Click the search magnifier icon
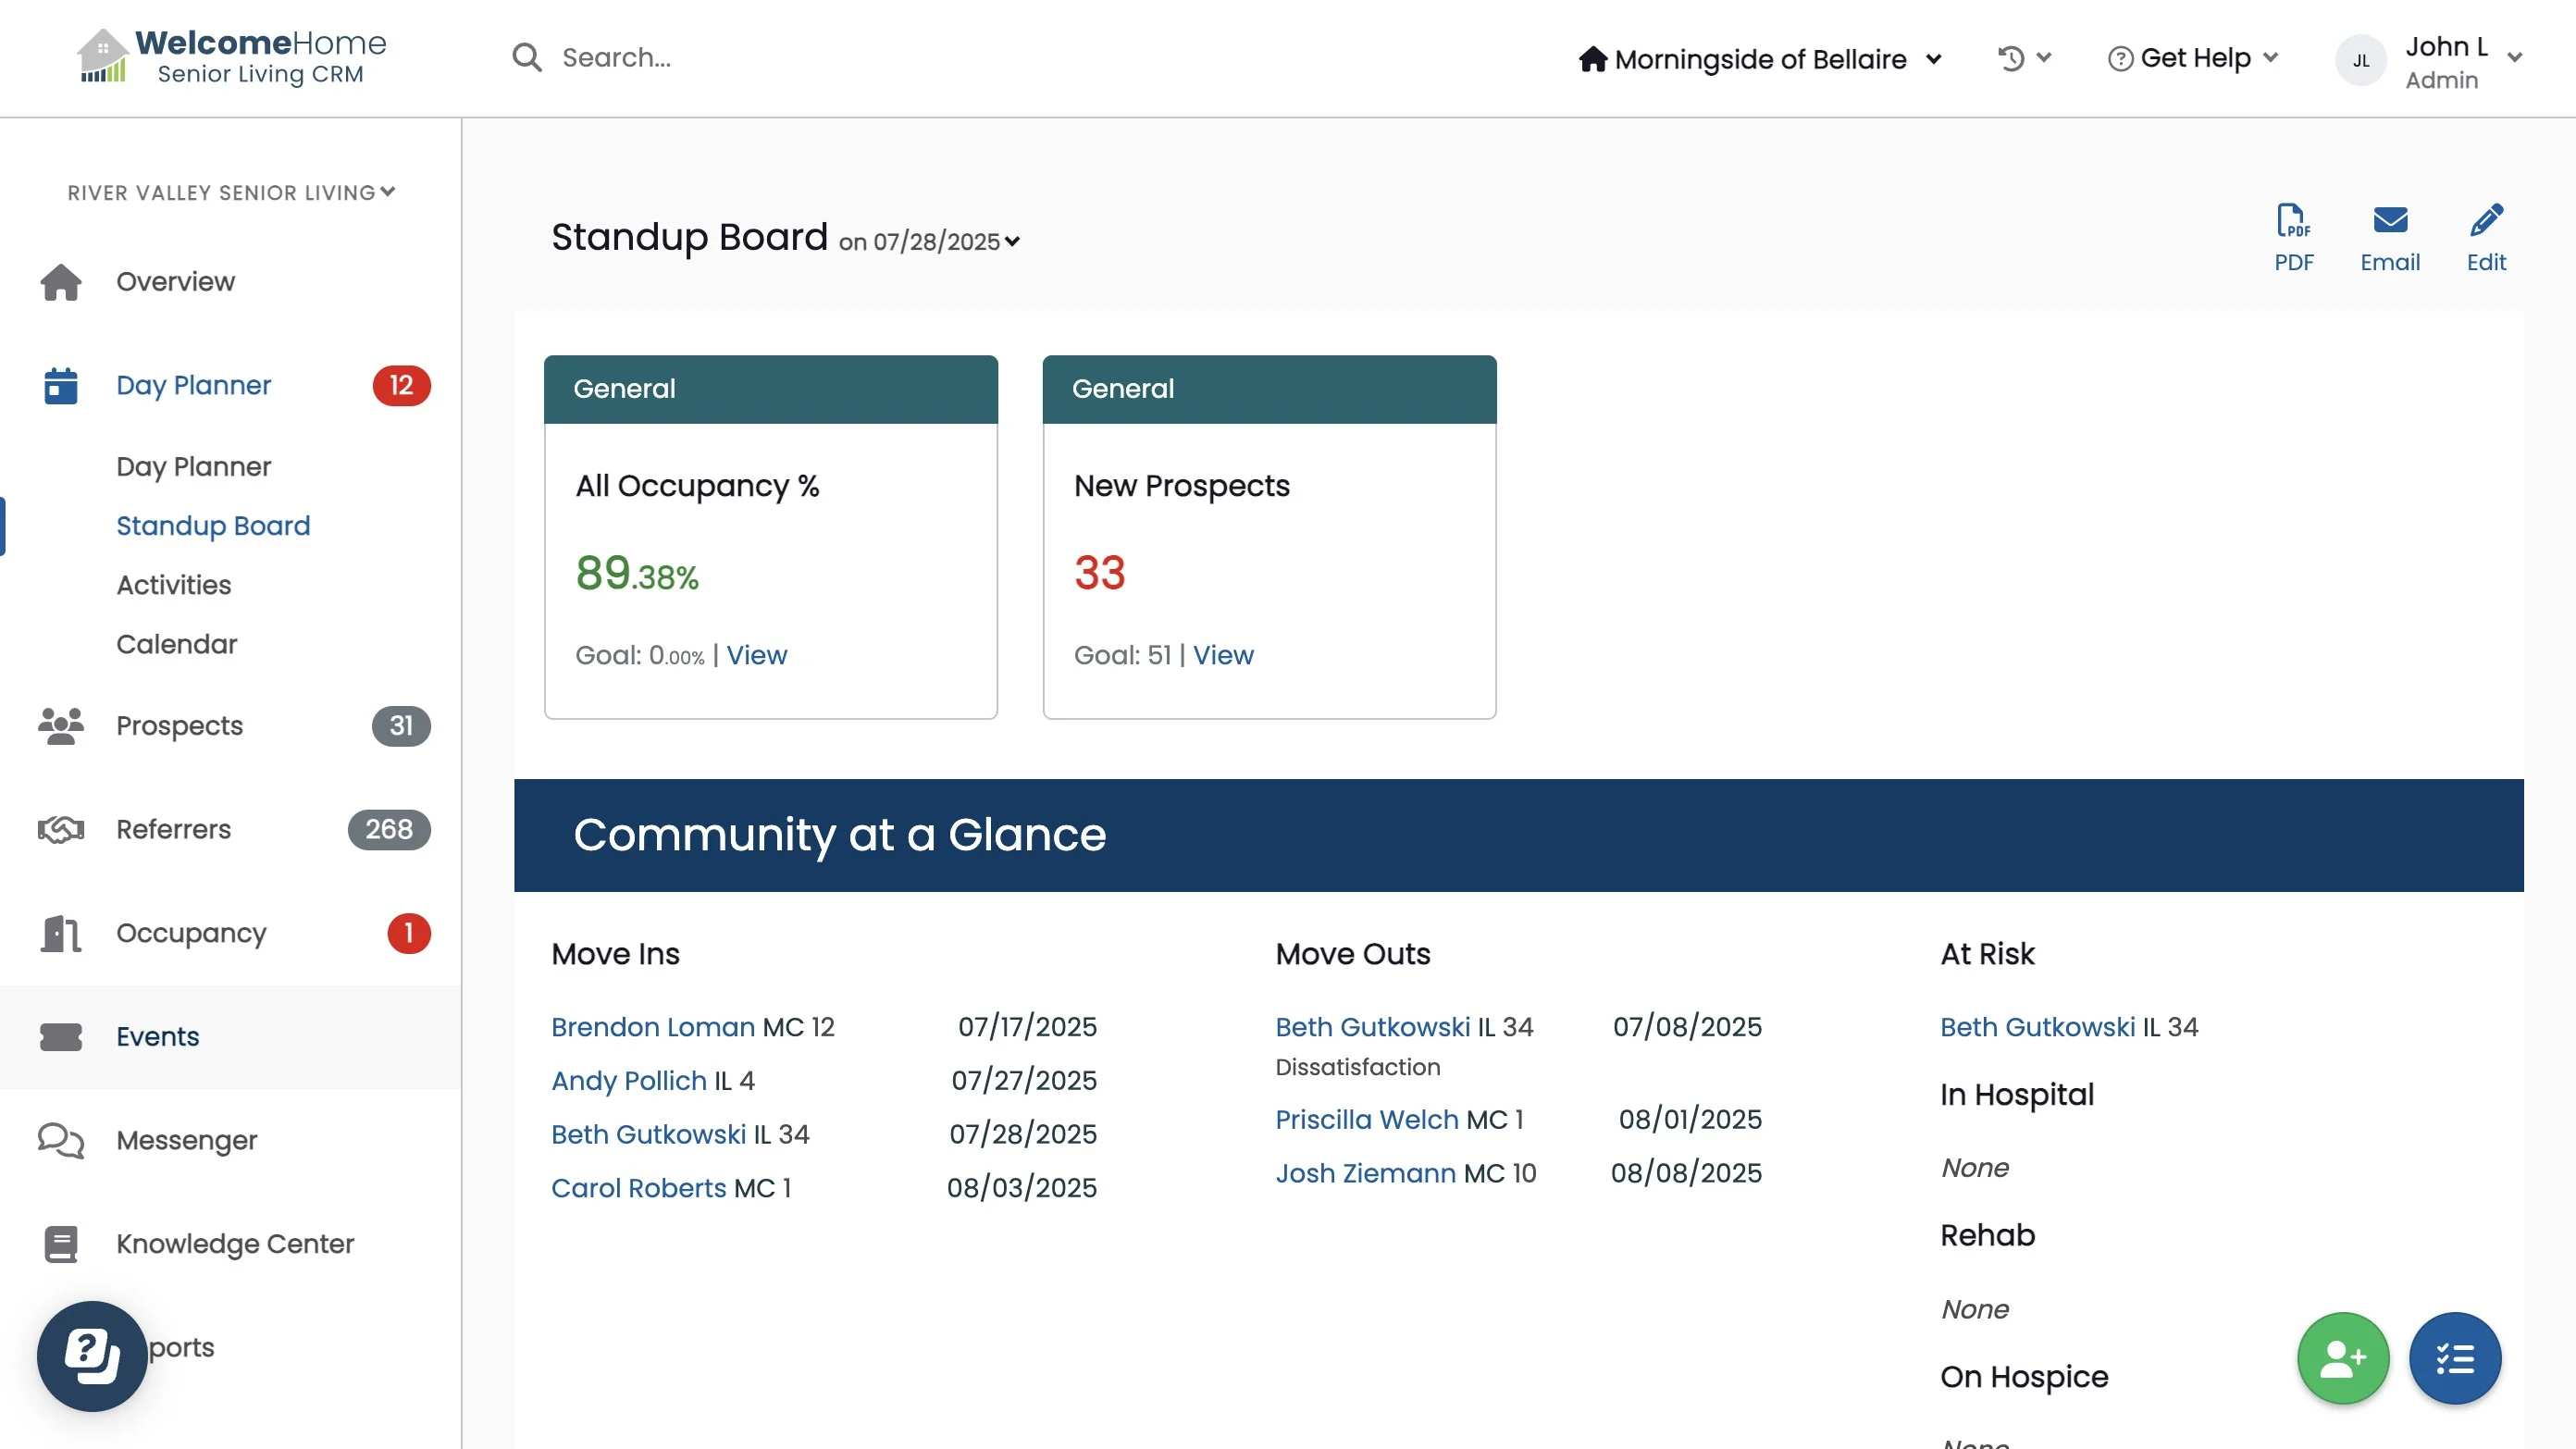The height and width of the screenshot is (1449, 2576). 527,58
